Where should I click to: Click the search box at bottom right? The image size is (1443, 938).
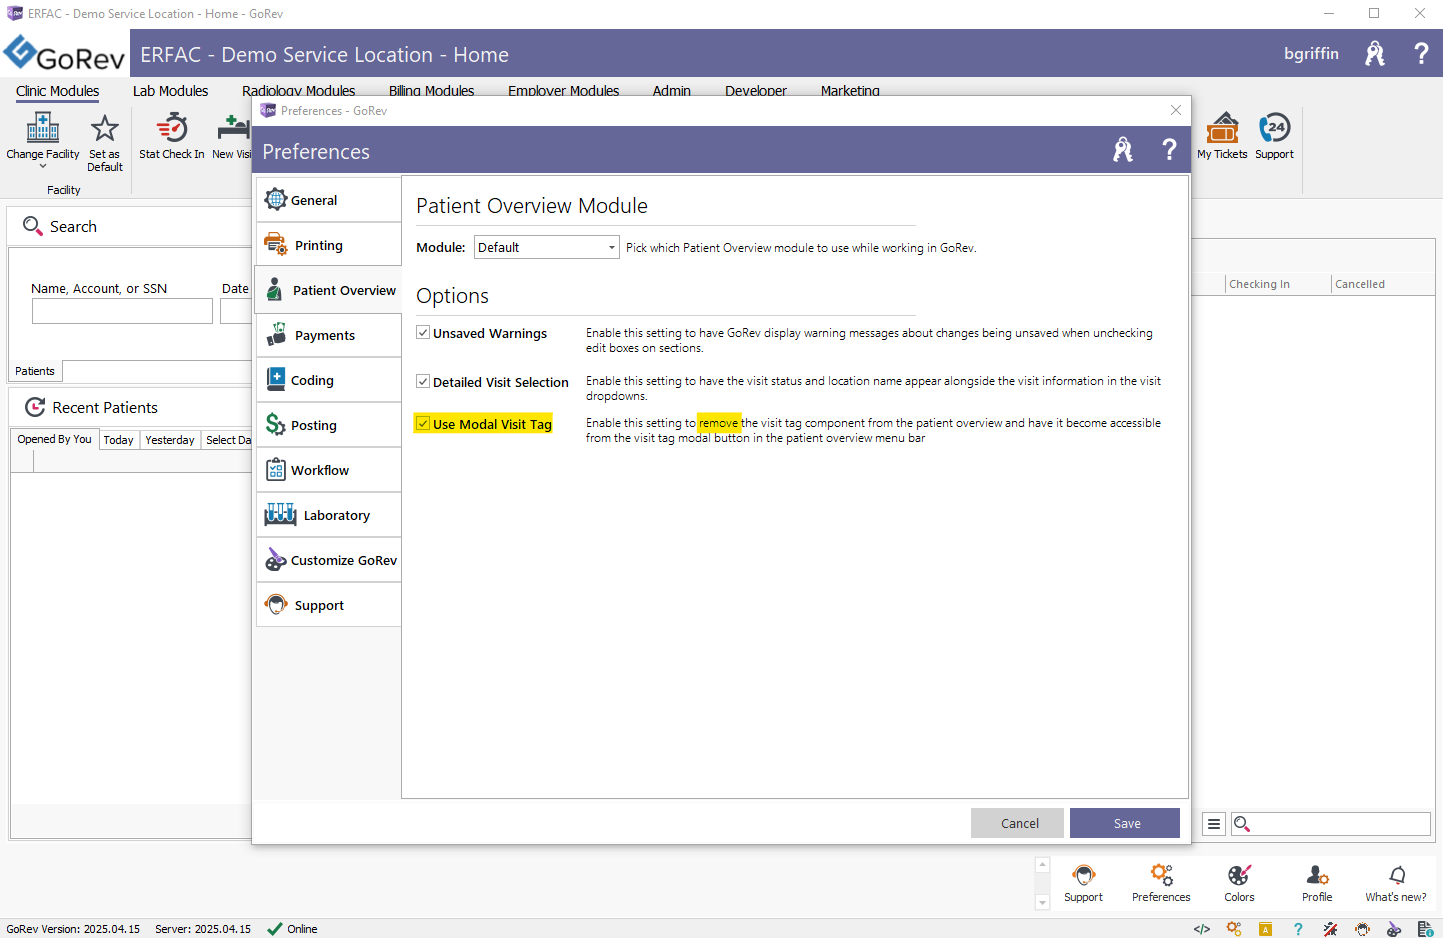click(1331, 824)
